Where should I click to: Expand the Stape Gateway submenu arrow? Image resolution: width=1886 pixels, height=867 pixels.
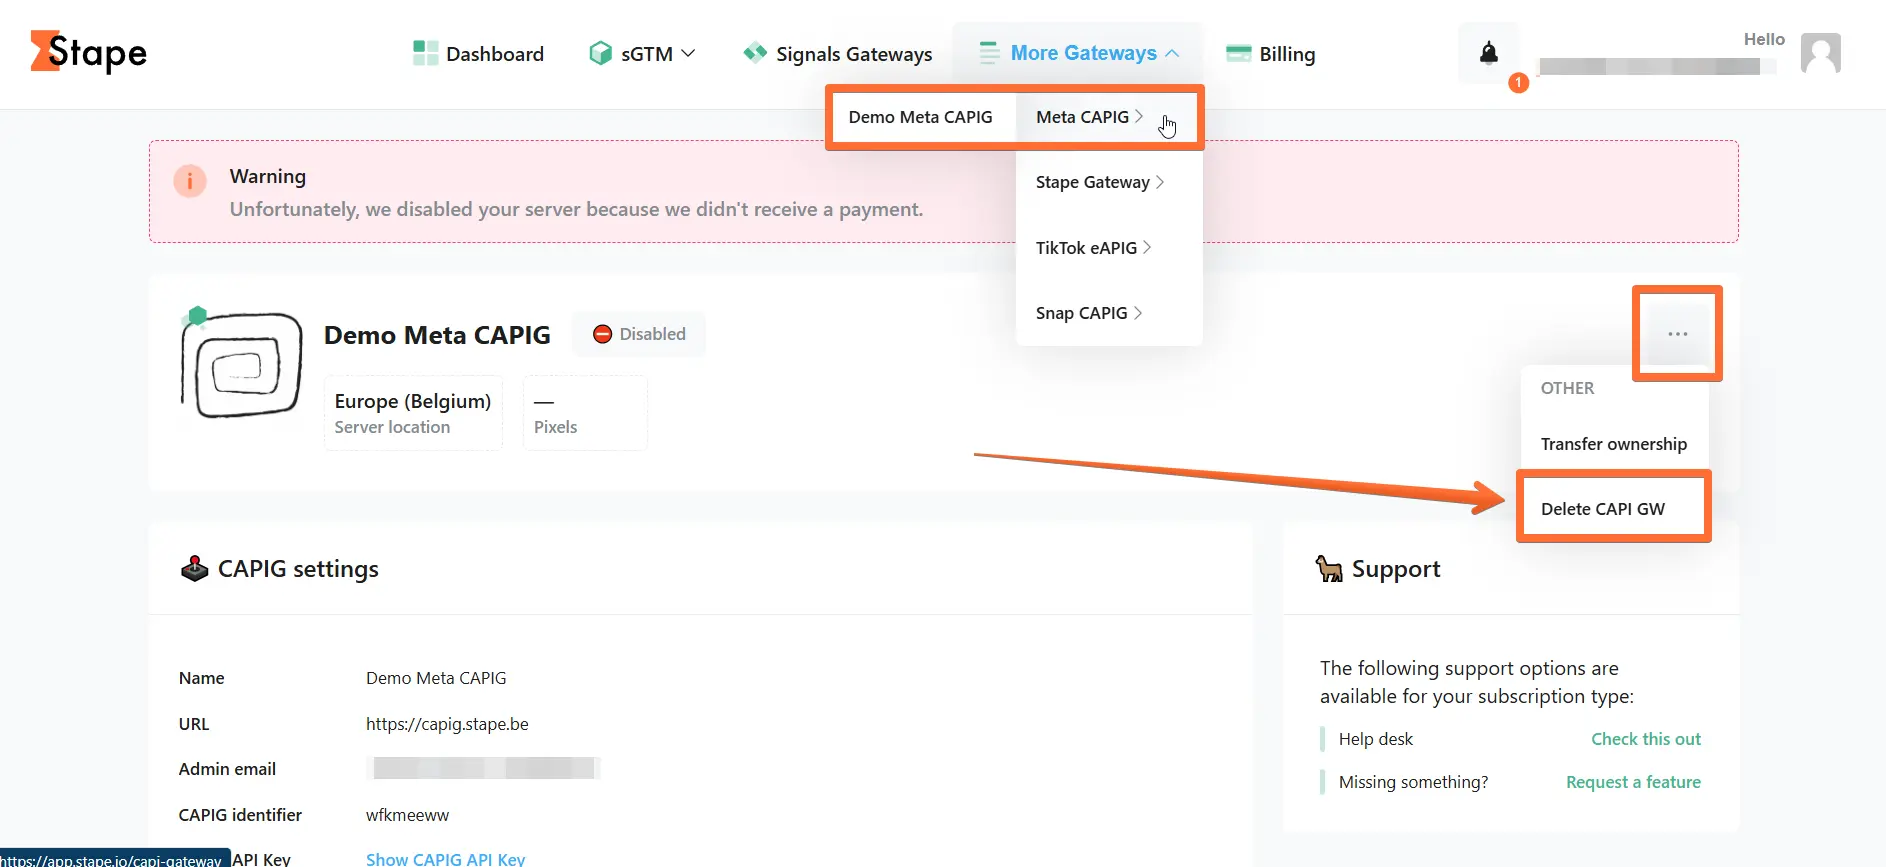[x=1160, y=182]
